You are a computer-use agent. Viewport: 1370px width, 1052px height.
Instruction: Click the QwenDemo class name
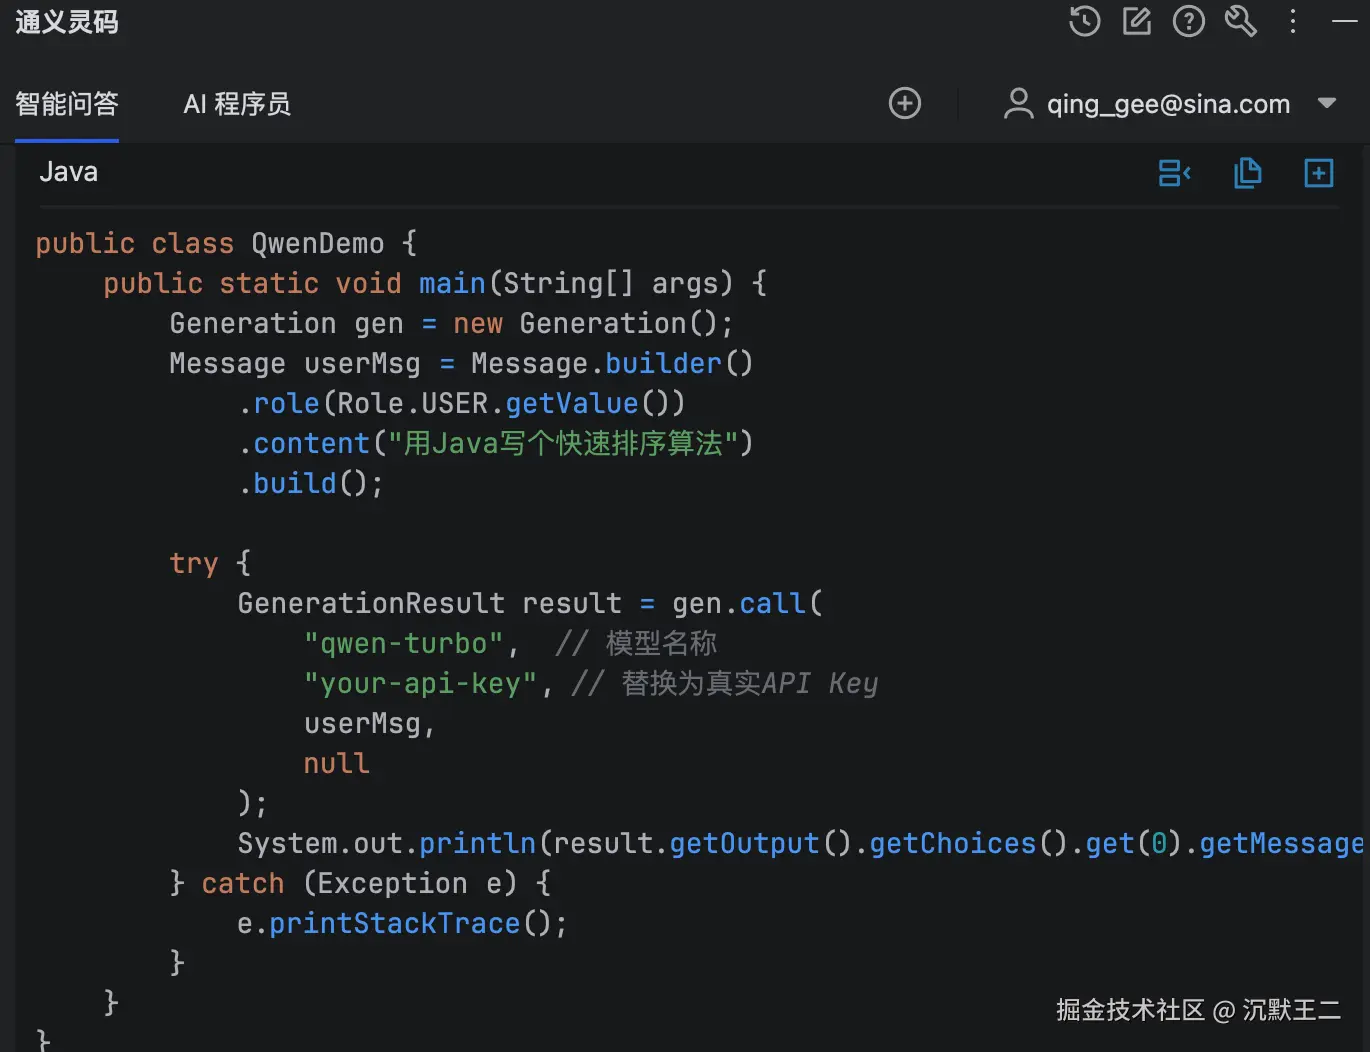point(318,243)
